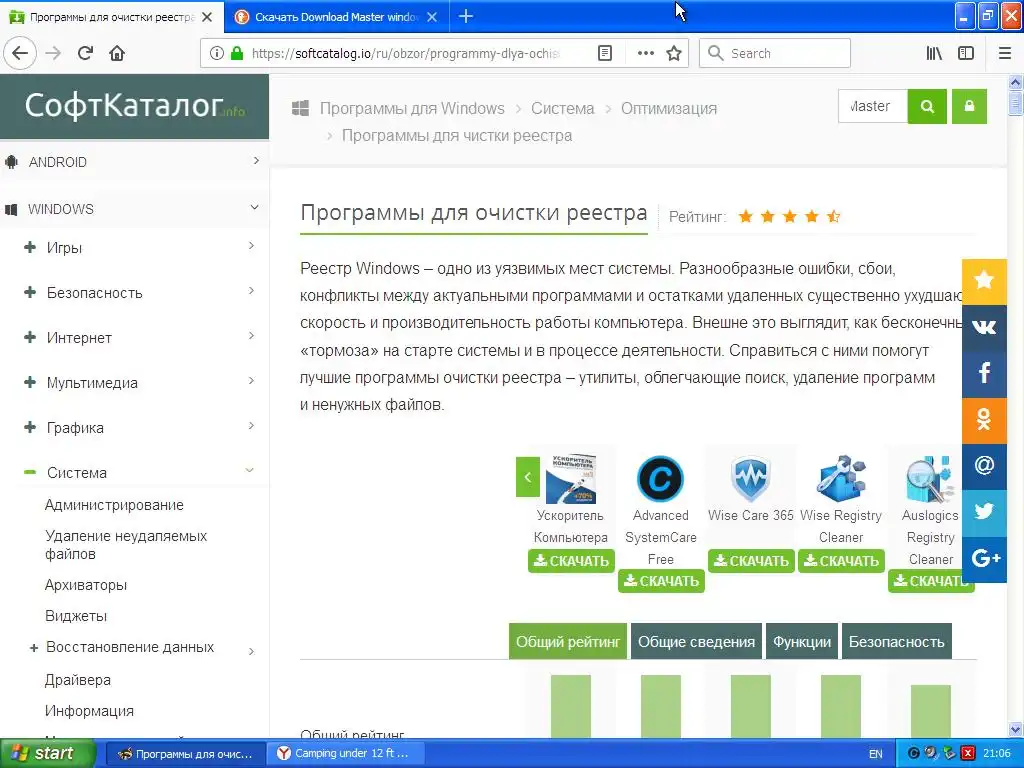Image resolution: width=1024 pixels, height=768 pixels.
Task: Focus the browser Search field
Action: coord(775,53)
